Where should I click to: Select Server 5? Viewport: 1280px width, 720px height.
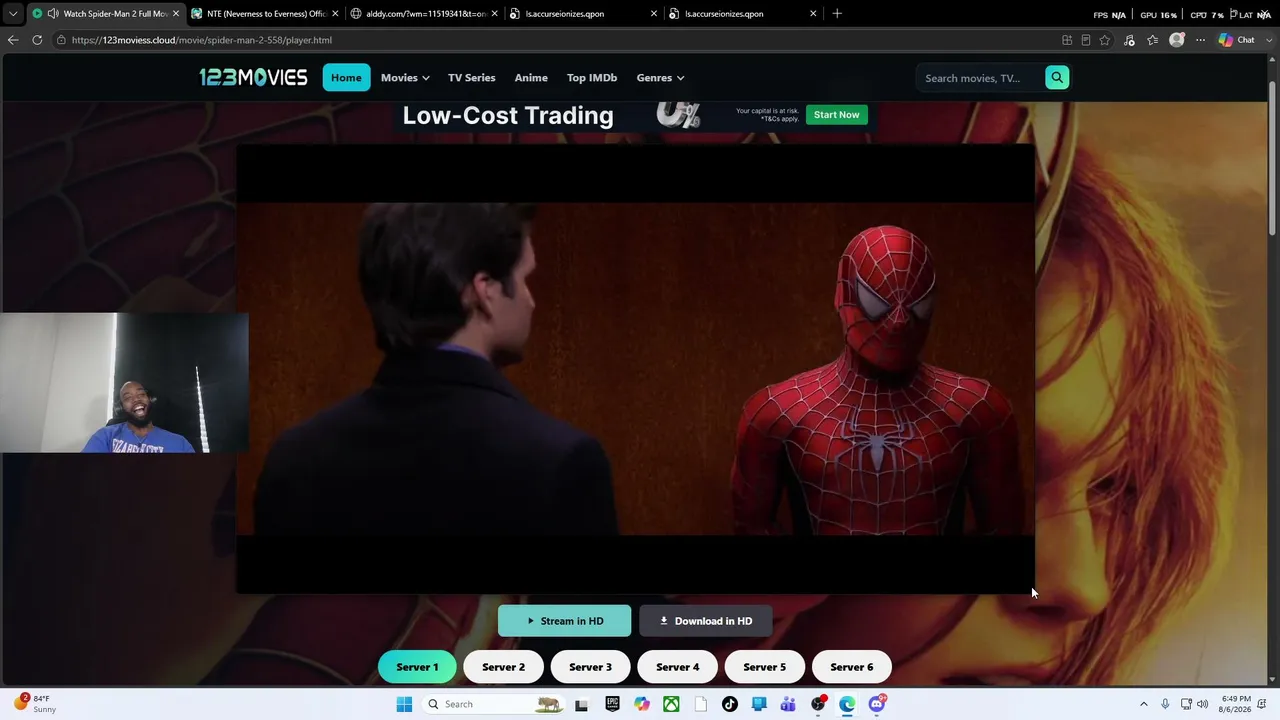coord(764,667)
